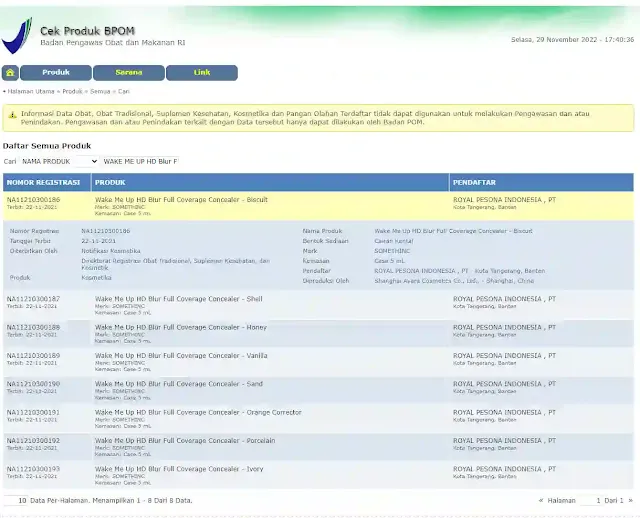Click the Case 5 mL detail value

[389, 261]
